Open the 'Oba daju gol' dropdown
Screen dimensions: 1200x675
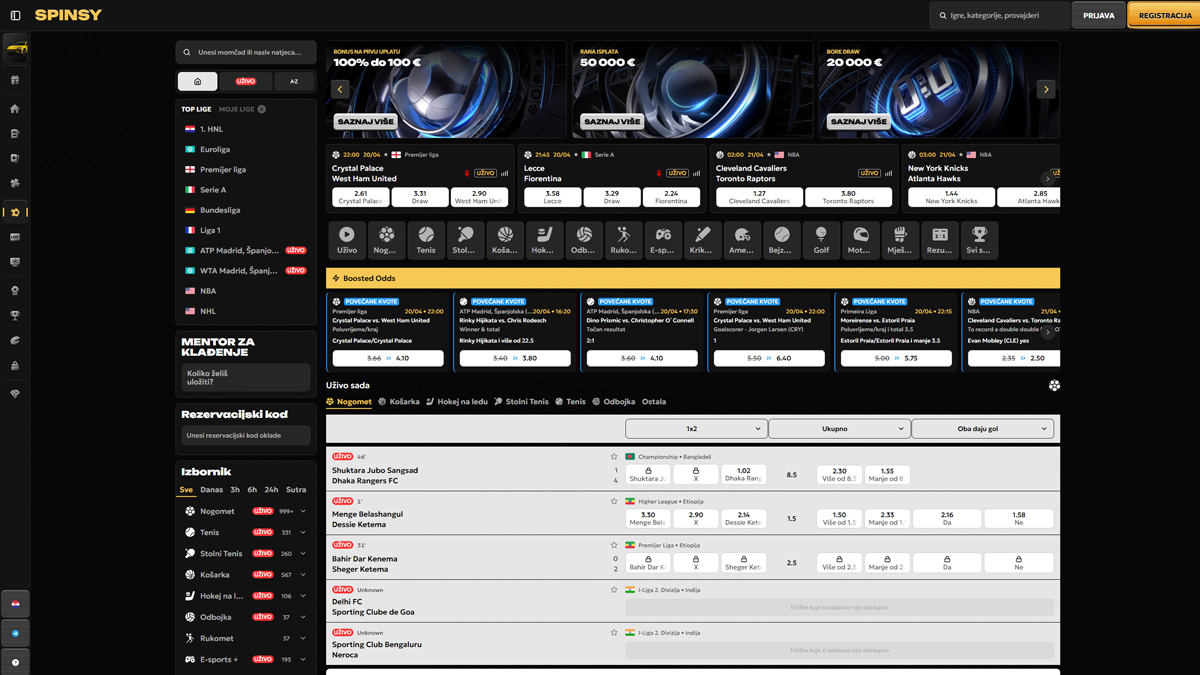982,428
